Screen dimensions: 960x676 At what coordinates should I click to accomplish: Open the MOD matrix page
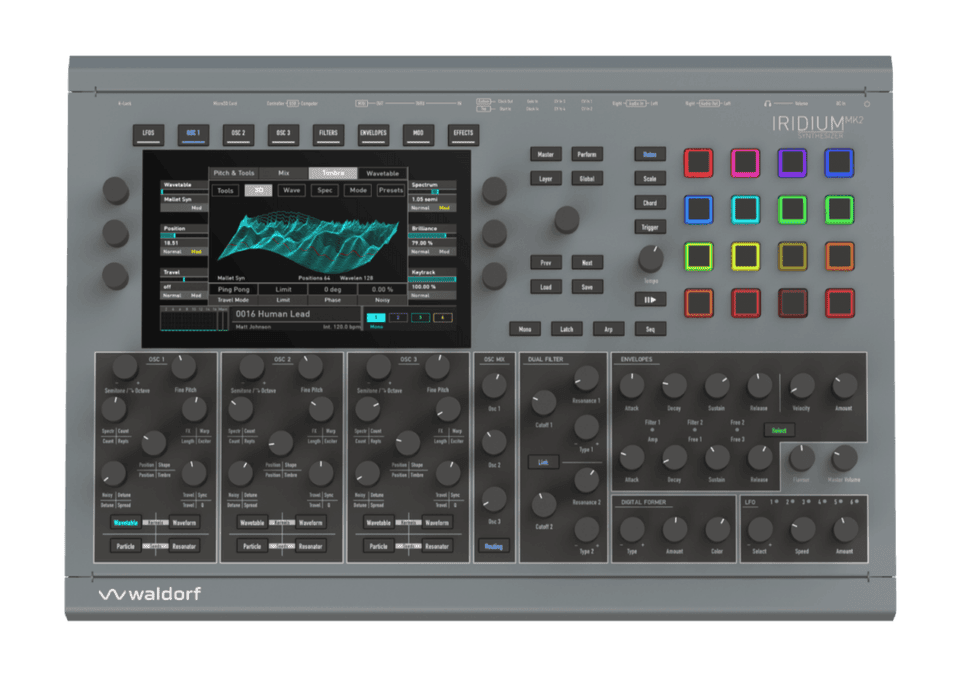click(x=418, y=134)
